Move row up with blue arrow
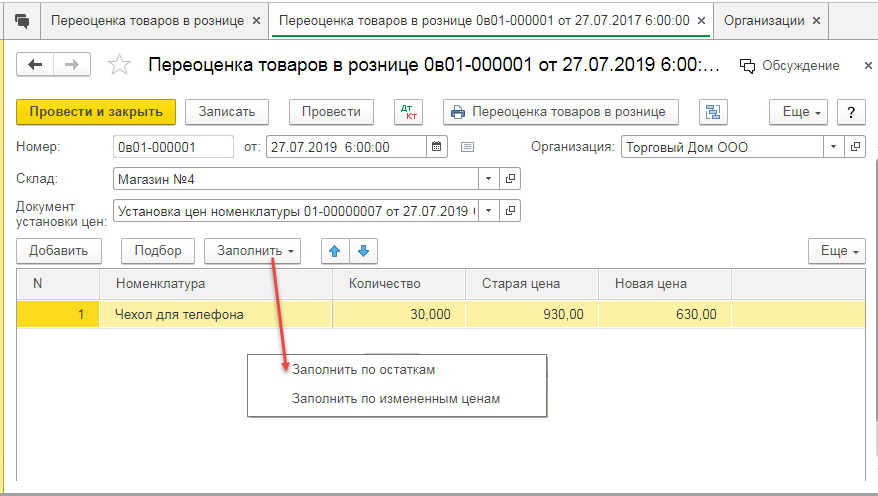 click(x=334, y=251)
